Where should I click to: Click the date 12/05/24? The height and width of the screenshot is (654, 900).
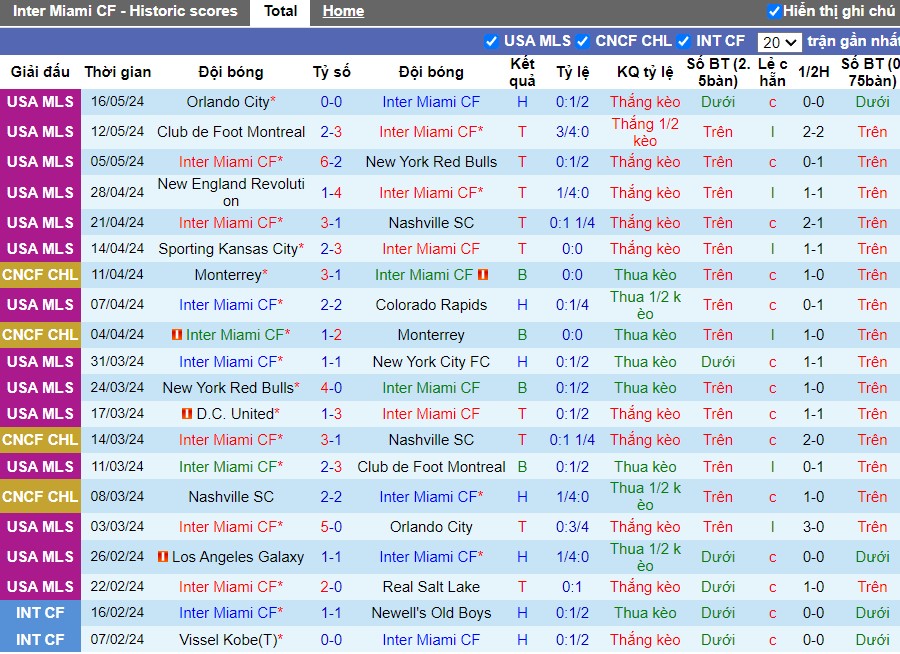point(117,131)
